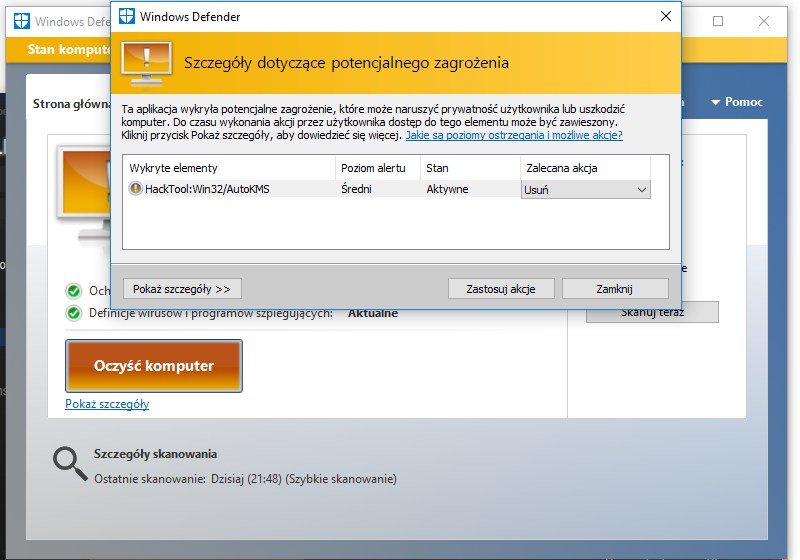Image resolution: width=800 pixels, height=560 pixels.
Task: Click the green checkmark next to virus definitions
Action: click(x=73, y=313)
